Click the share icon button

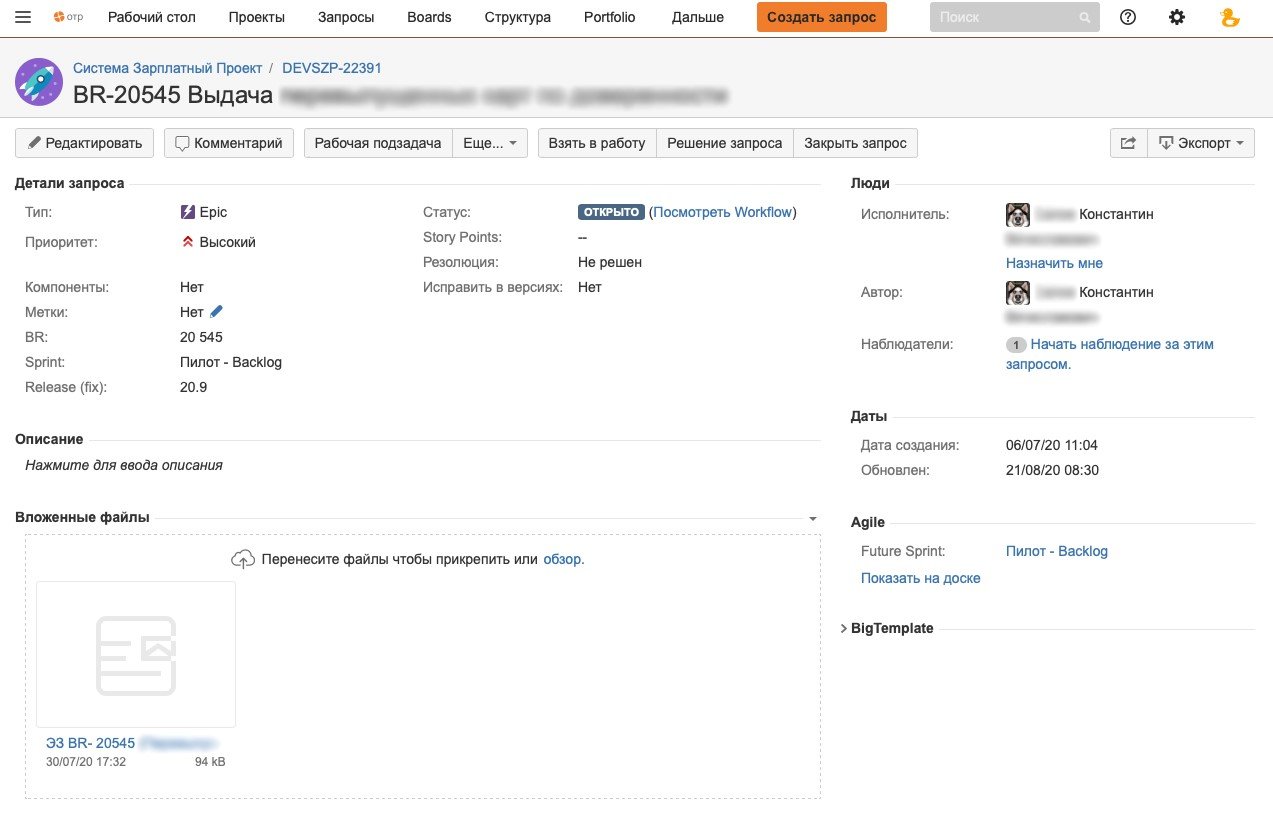point(1128,143)
